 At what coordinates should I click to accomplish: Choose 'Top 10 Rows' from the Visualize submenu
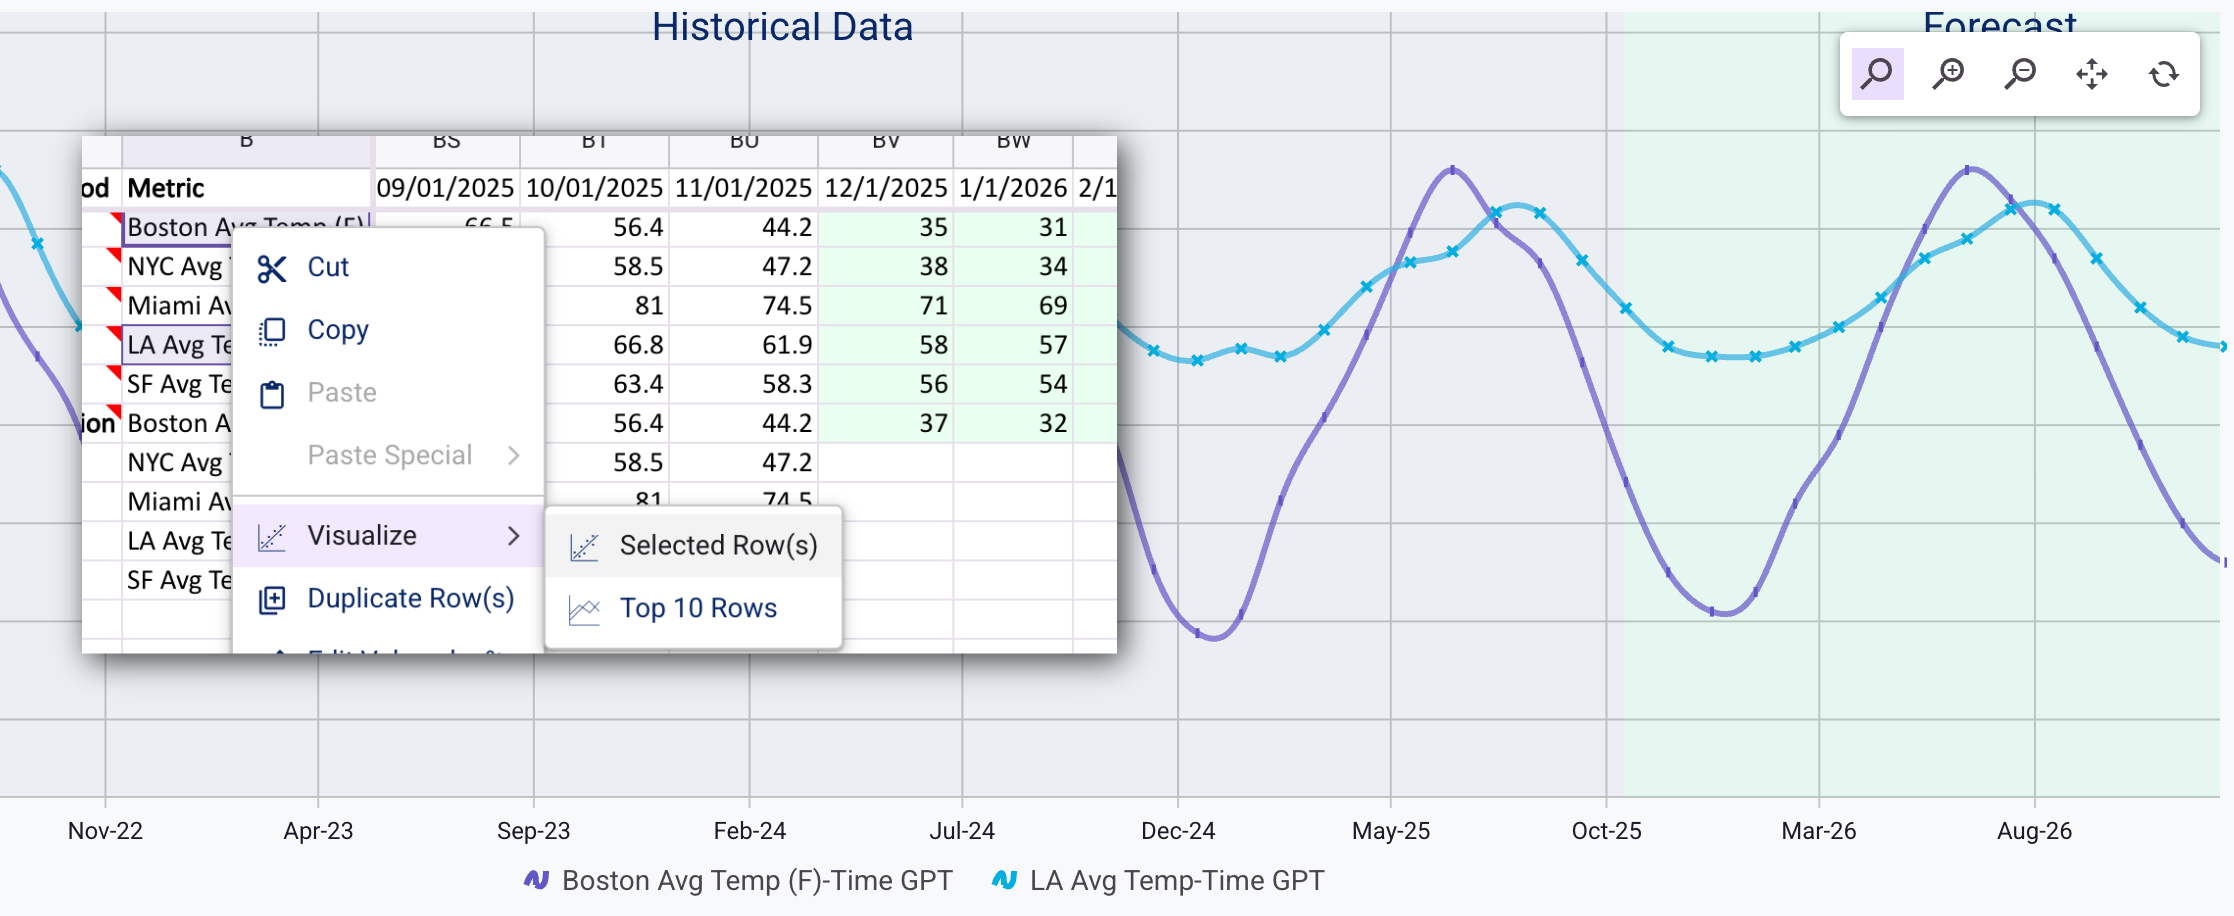(697, 608)
